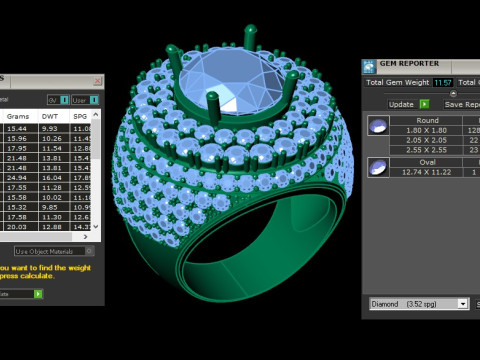This screenshot has height=360, width=480.
Task: Click the Round shape header cell
Action: click(x=426, y=120)
